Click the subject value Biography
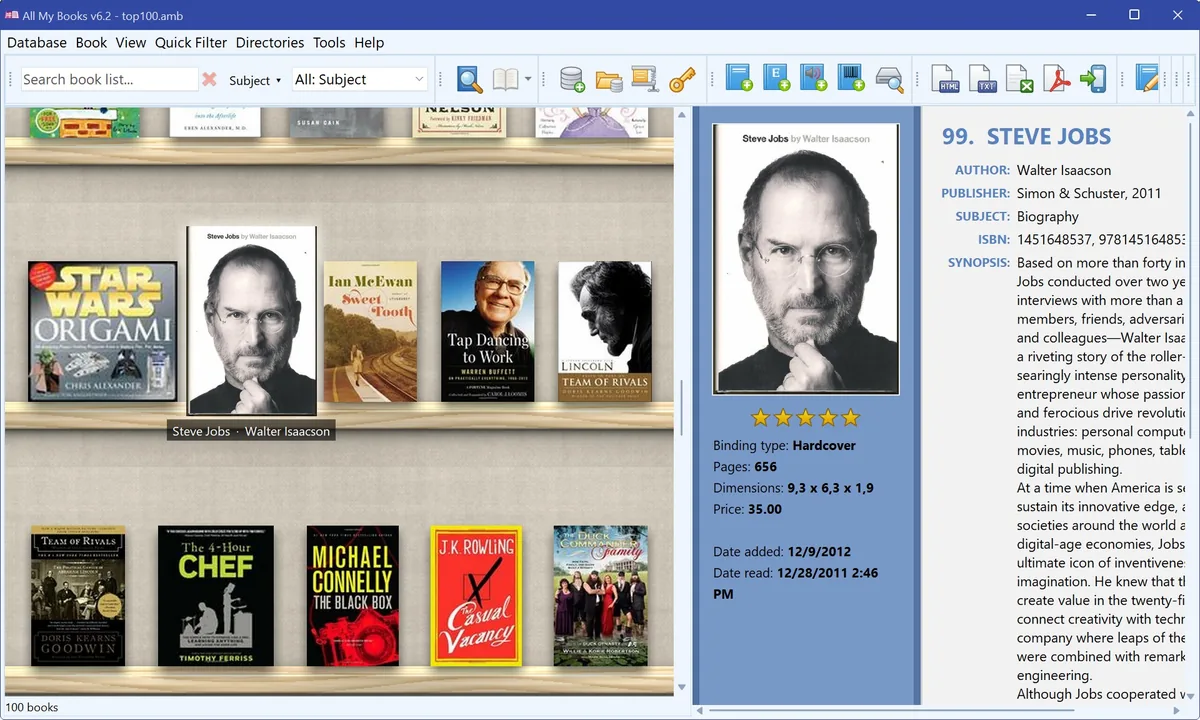 (1048, 216)
